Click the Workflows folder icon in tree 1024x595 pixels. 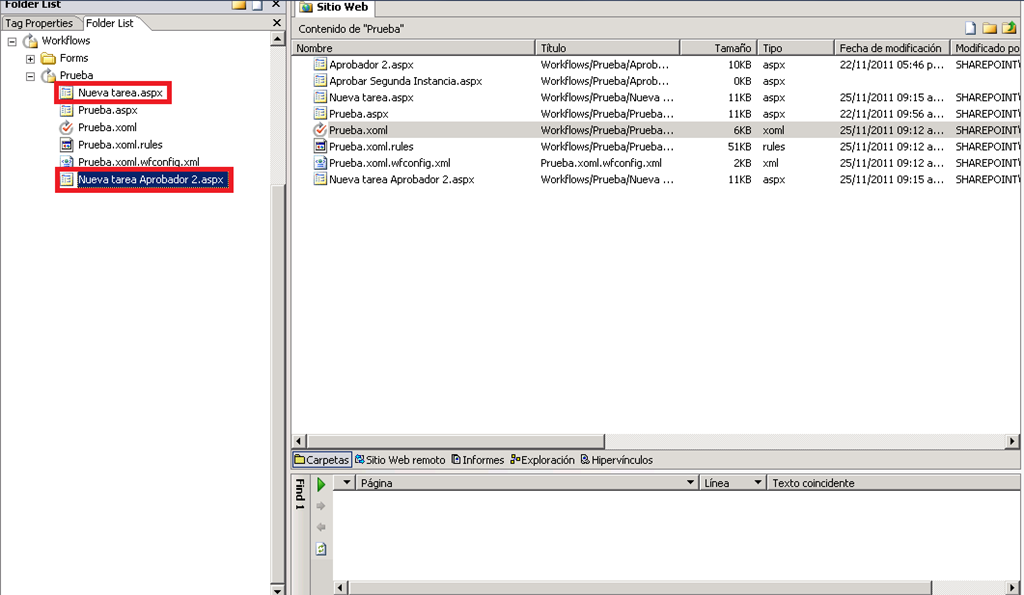[x=31, y=40]
